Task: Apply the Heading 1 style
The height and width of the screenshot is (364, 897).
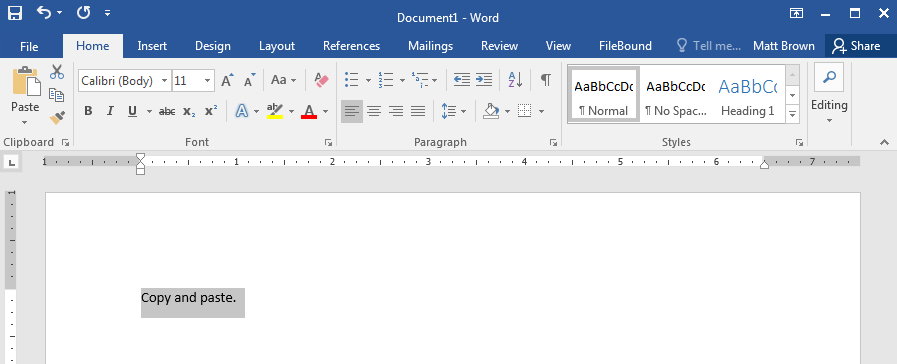Action: 748,94
